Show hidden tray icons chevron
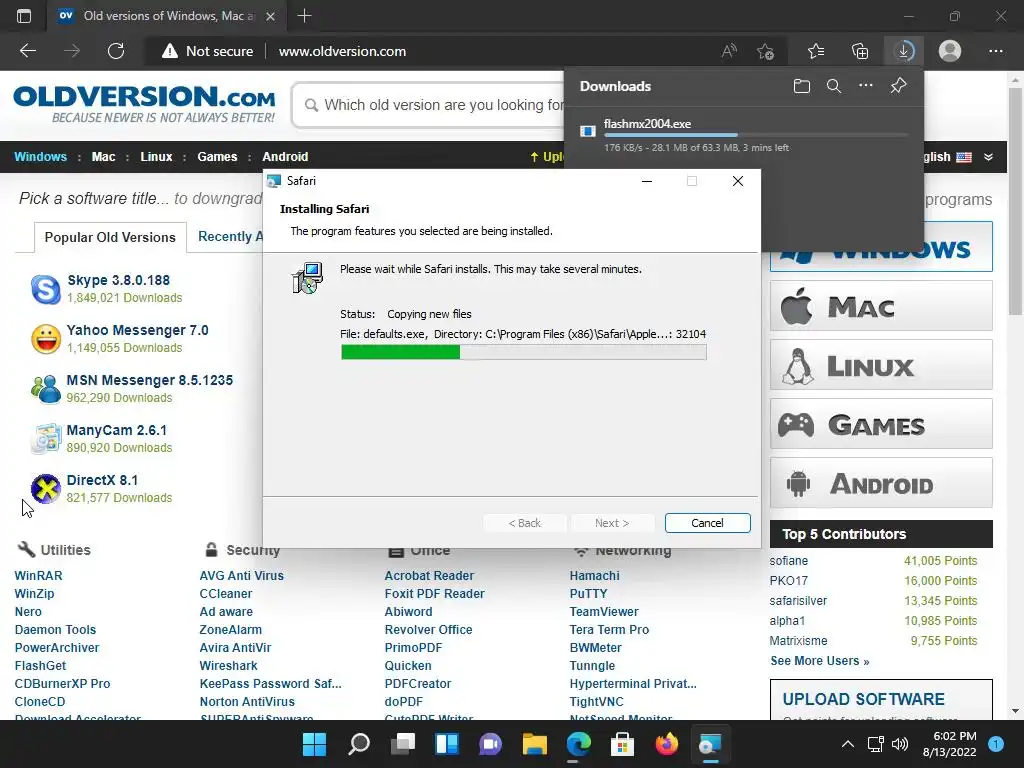 pos(848,744)
